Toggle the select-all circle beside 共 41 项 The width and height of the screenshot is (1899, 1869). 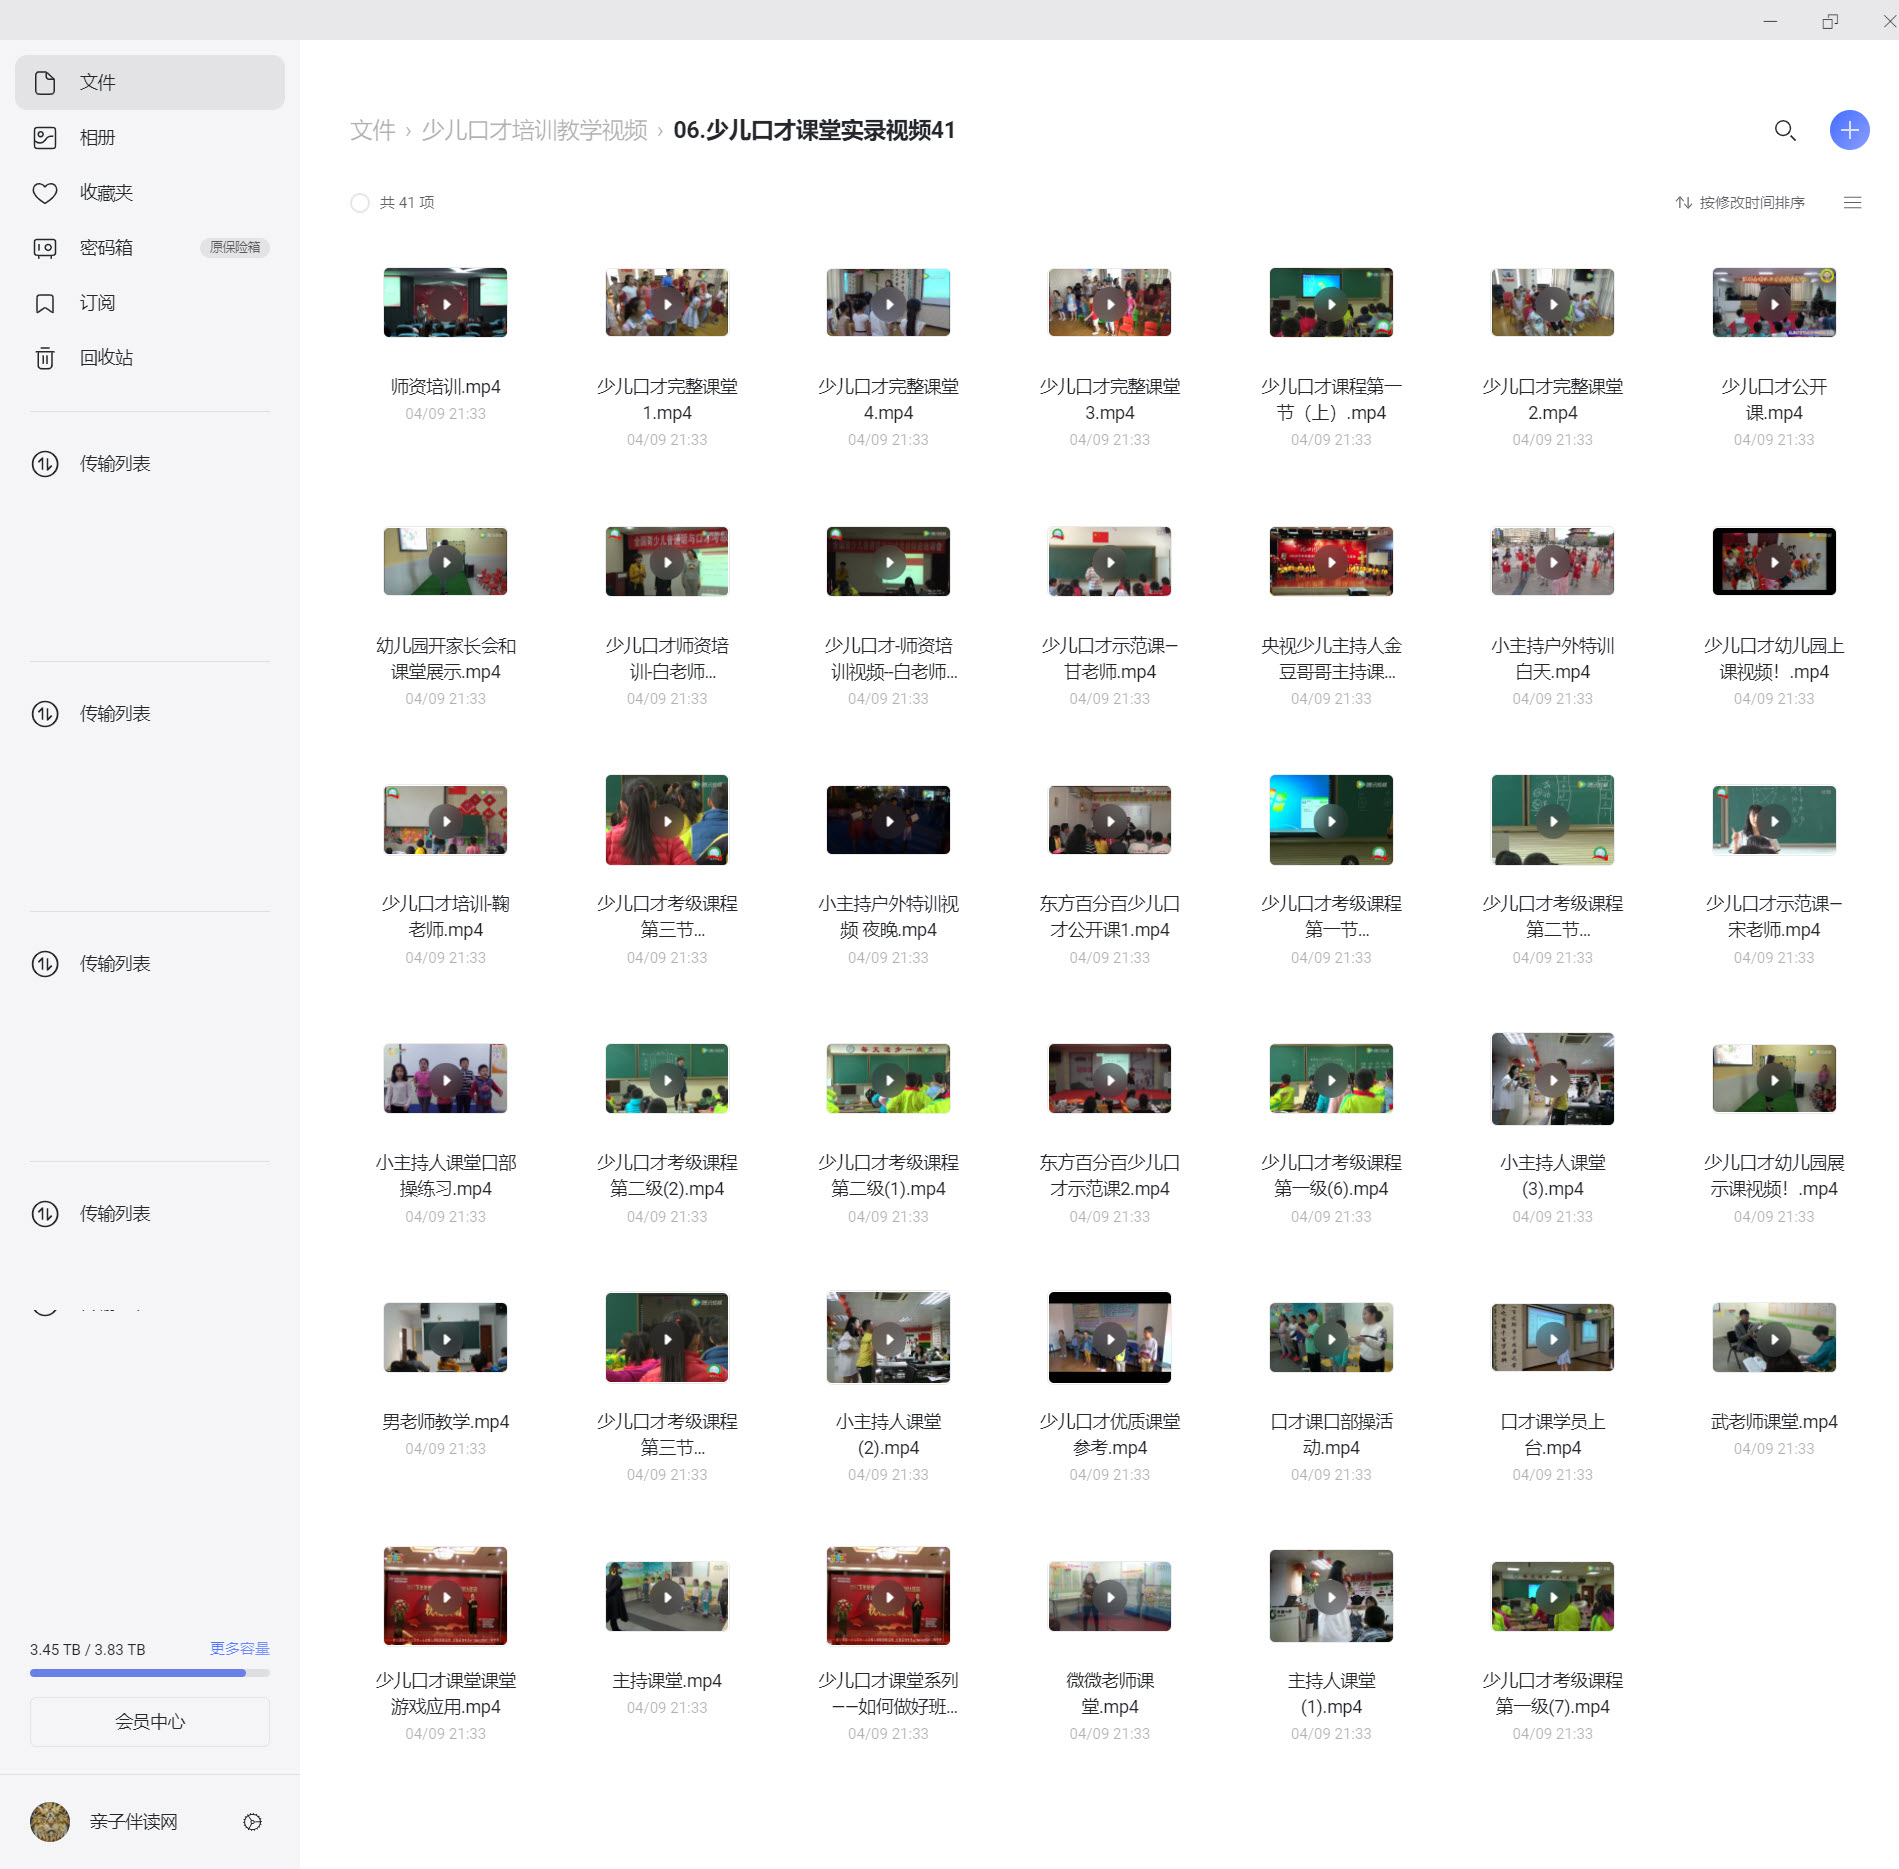[360, 203]
